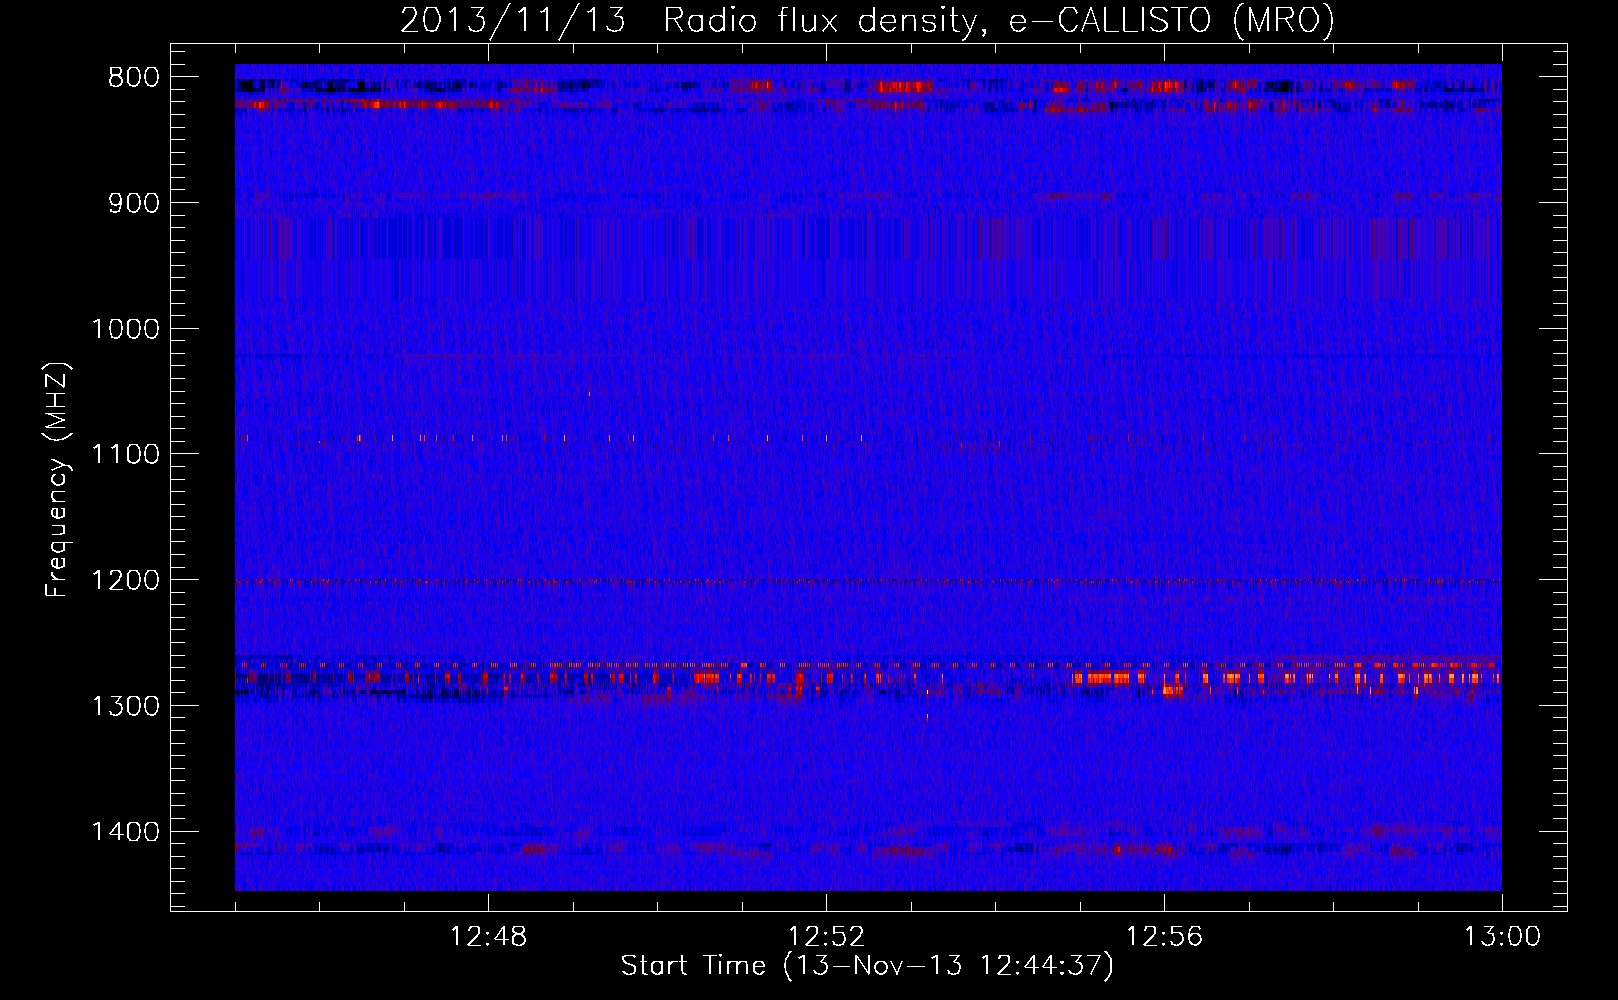Image resolution: width=1618 pixels, height=1000 pixels.
Task: Click the 12:52 time tick label
Action: [826, 937]
